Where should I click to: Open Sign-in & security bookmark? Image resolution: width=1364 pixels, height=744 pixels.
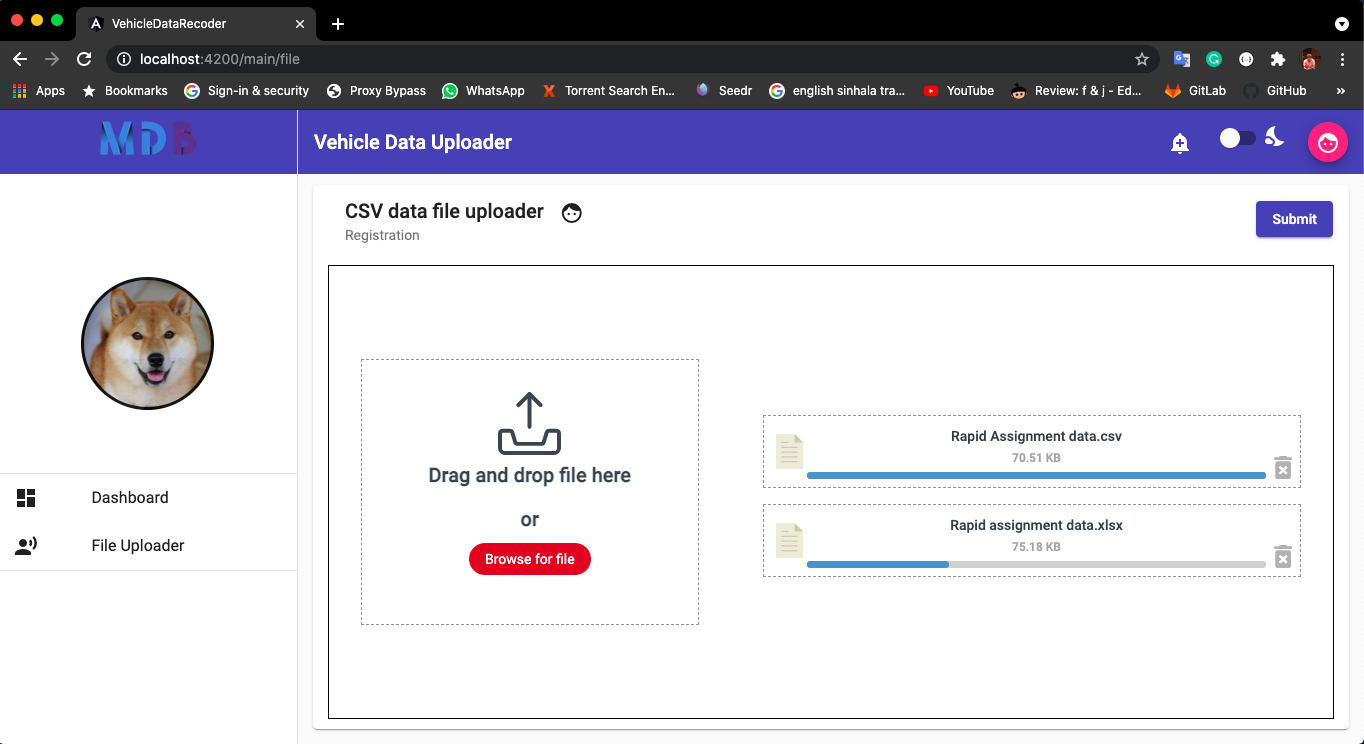point(247,91)
